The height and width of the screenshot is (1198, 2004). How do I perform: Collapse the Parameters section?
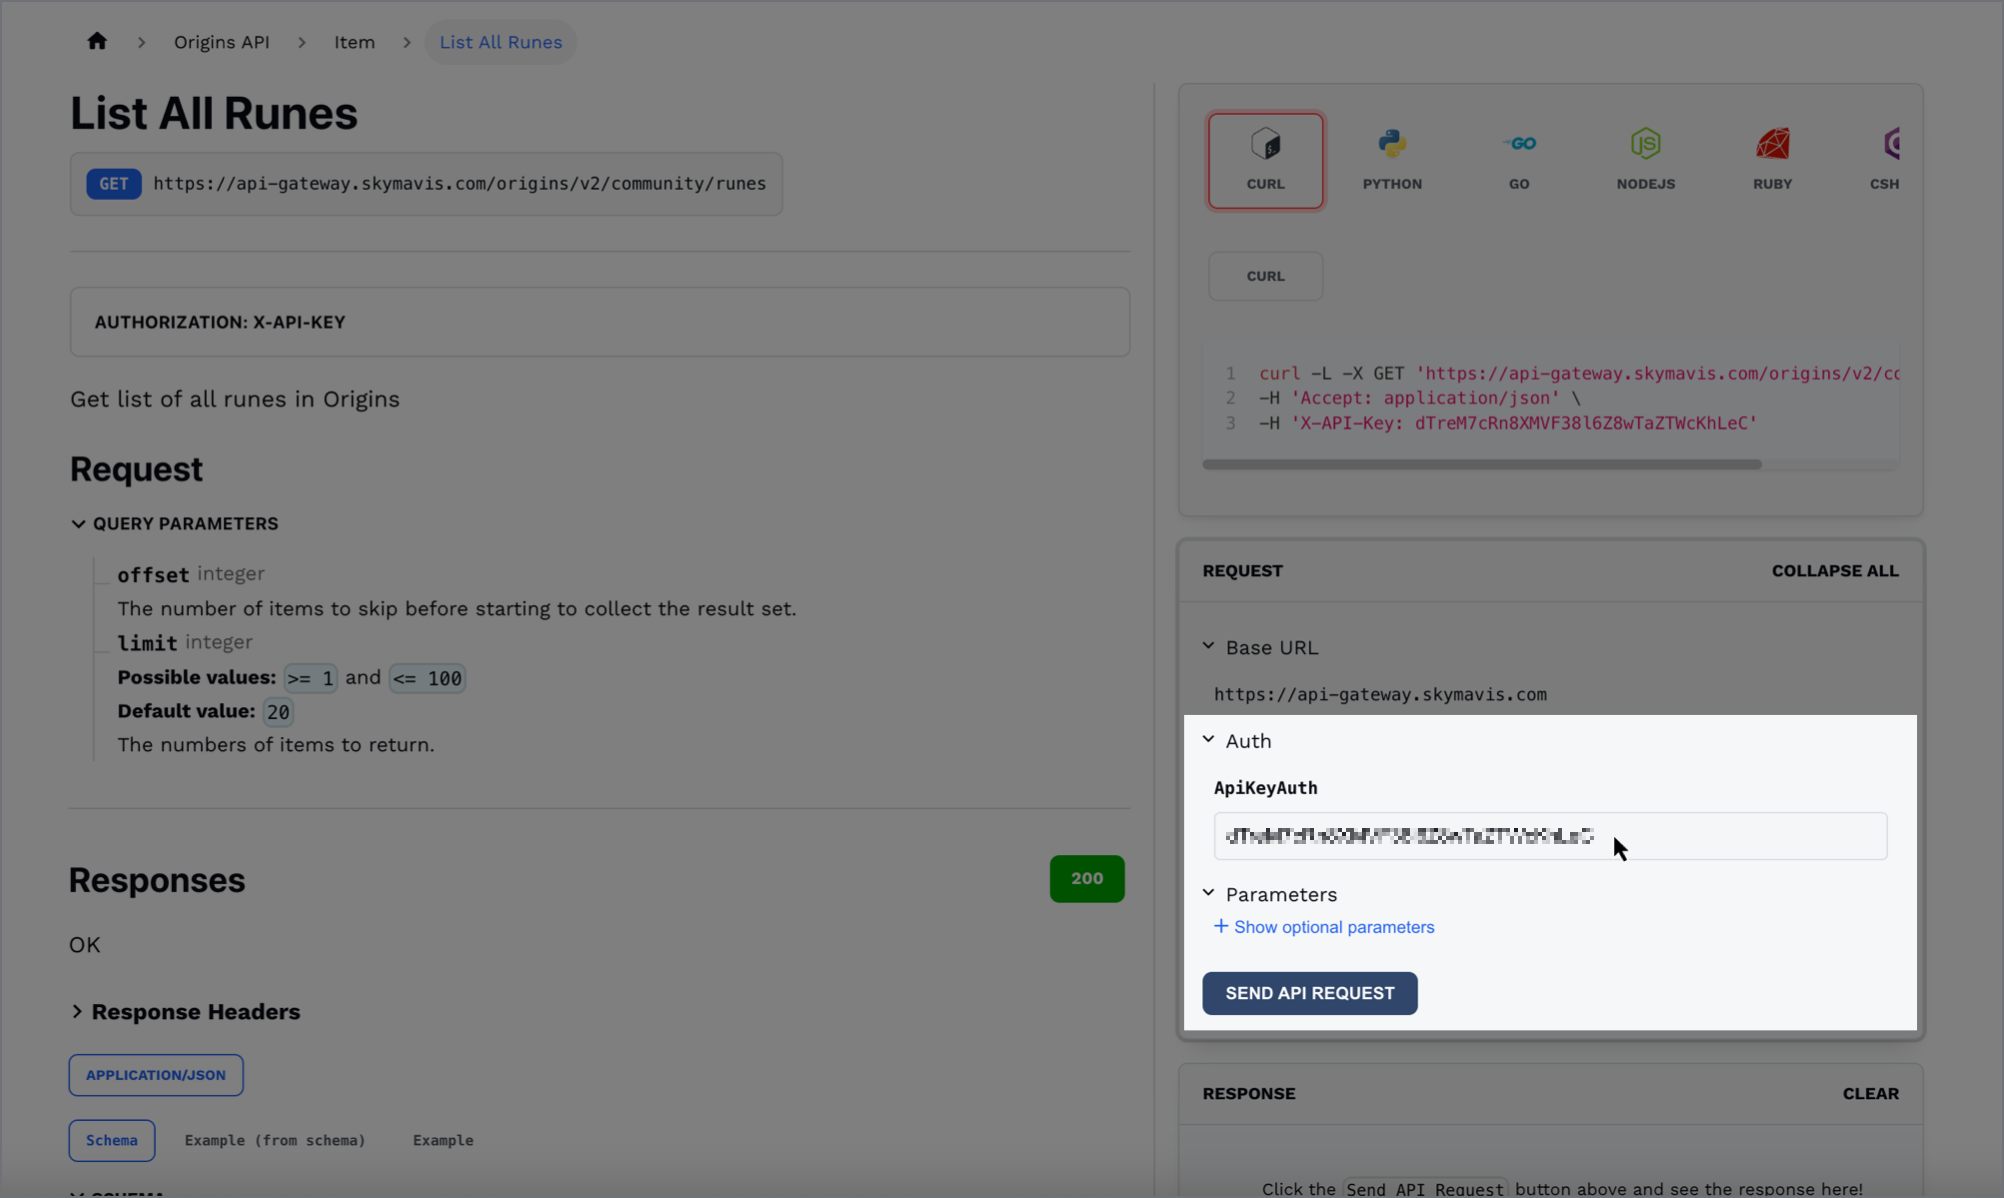click(1270, 894)
